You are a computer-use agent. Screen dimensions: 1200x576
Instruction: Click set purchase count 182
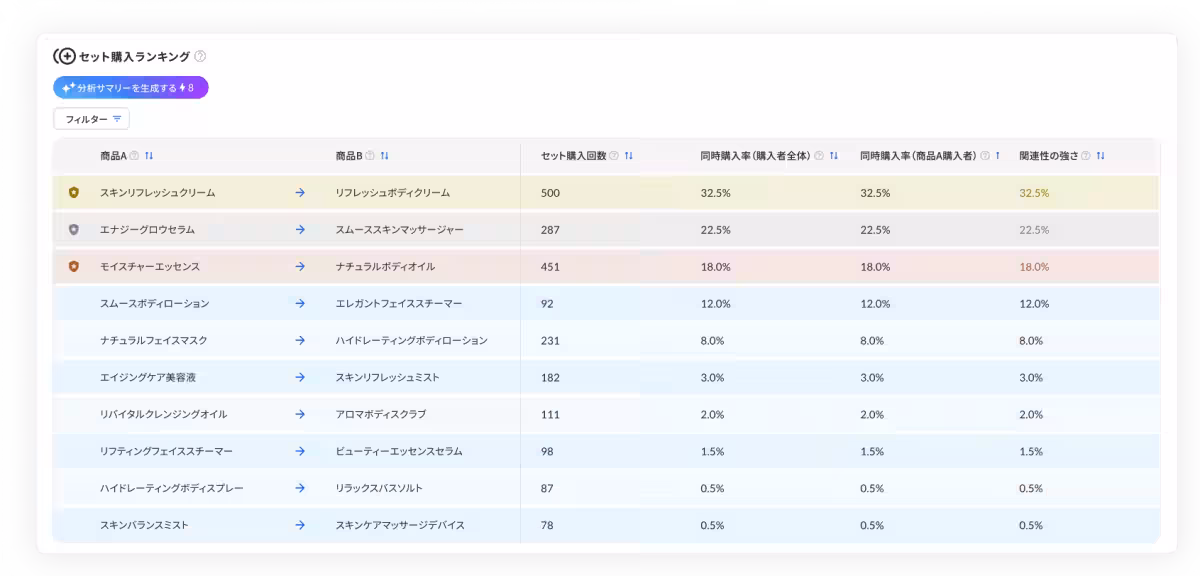tap(550, 377)
